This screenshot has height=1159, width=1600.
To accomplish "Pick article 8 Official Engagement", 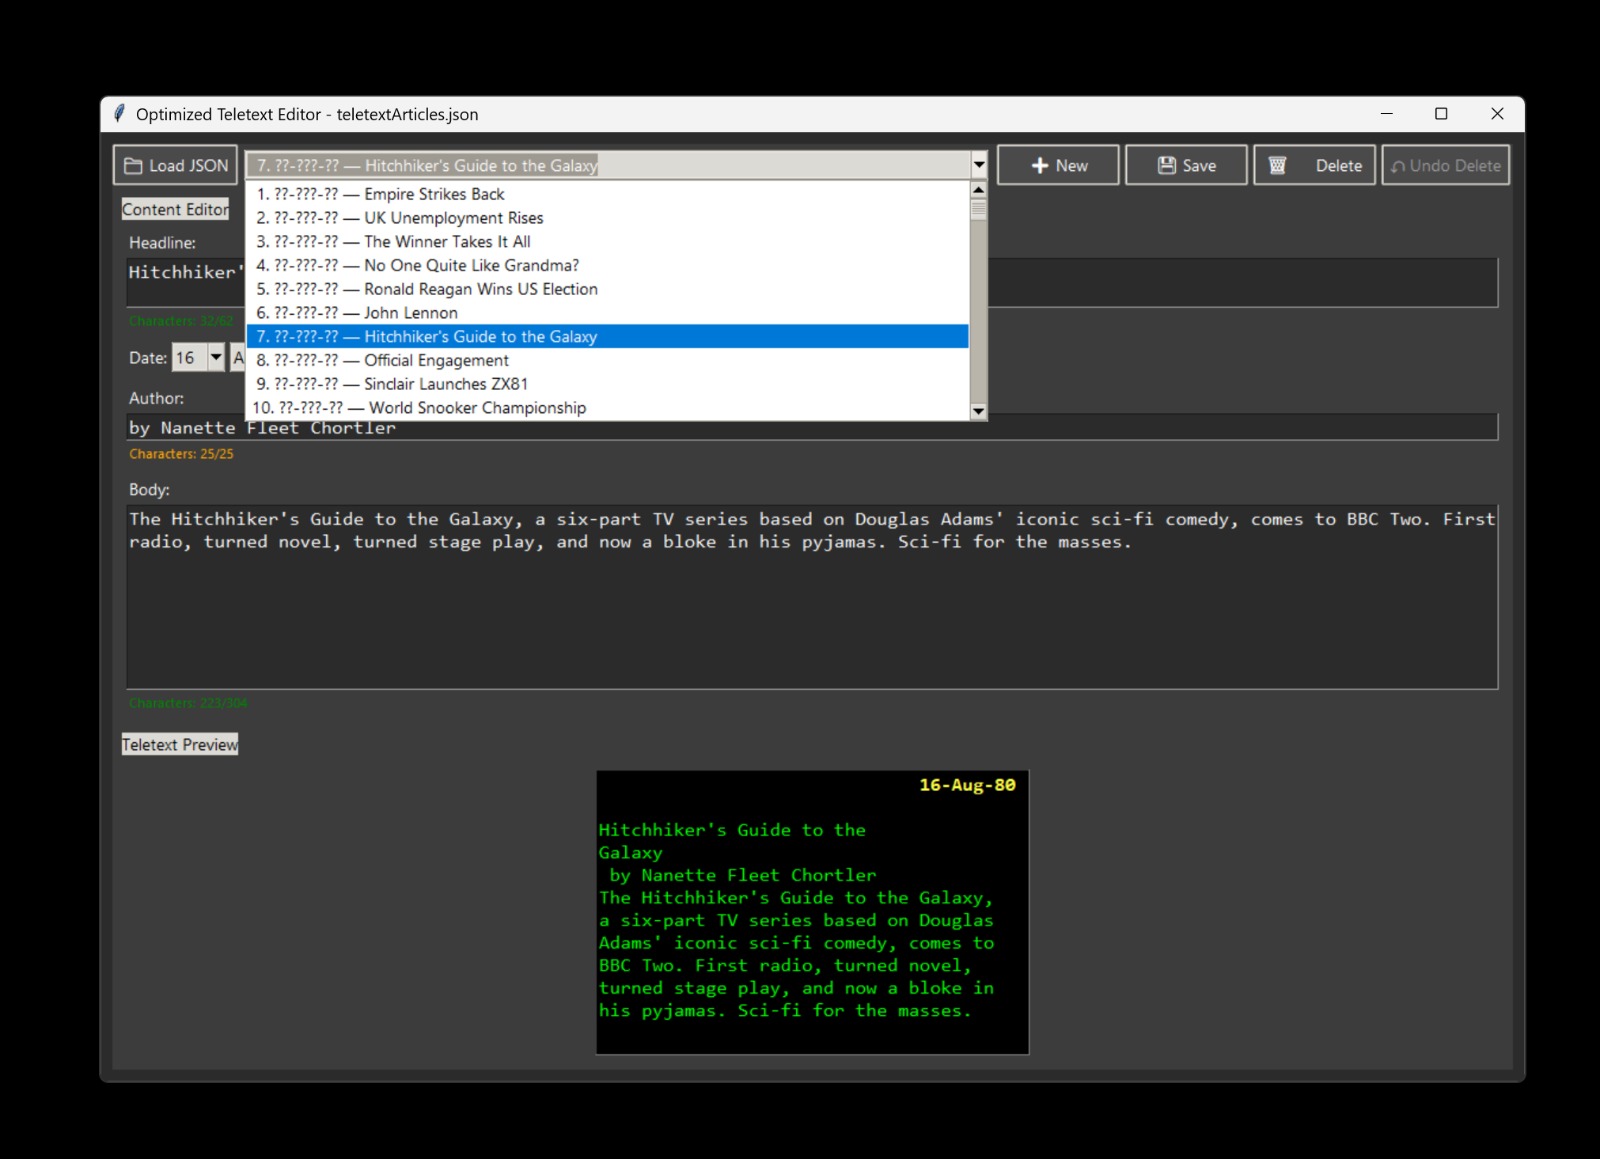I will point(608,361).
